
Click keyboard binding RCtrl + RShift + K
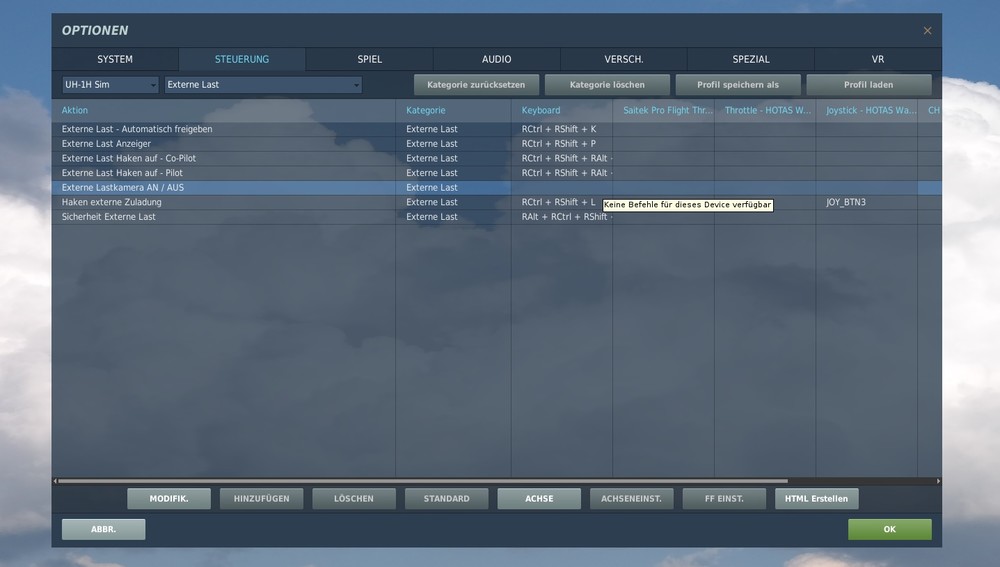tap(562, 129)
